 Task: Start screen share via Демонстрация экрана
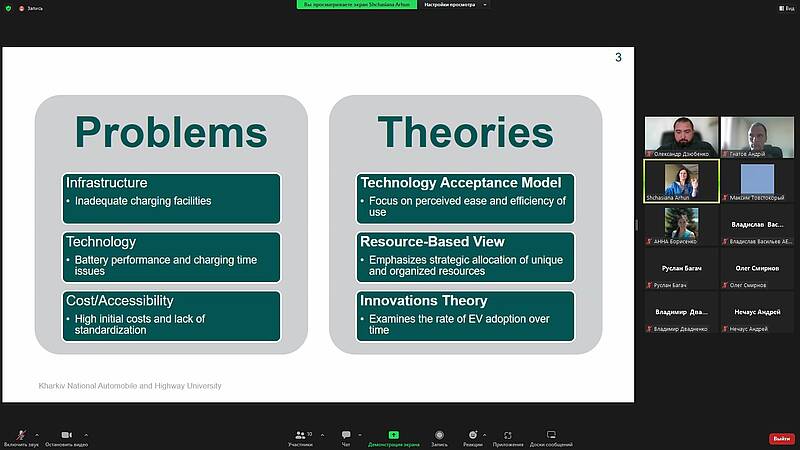[393, 437]
